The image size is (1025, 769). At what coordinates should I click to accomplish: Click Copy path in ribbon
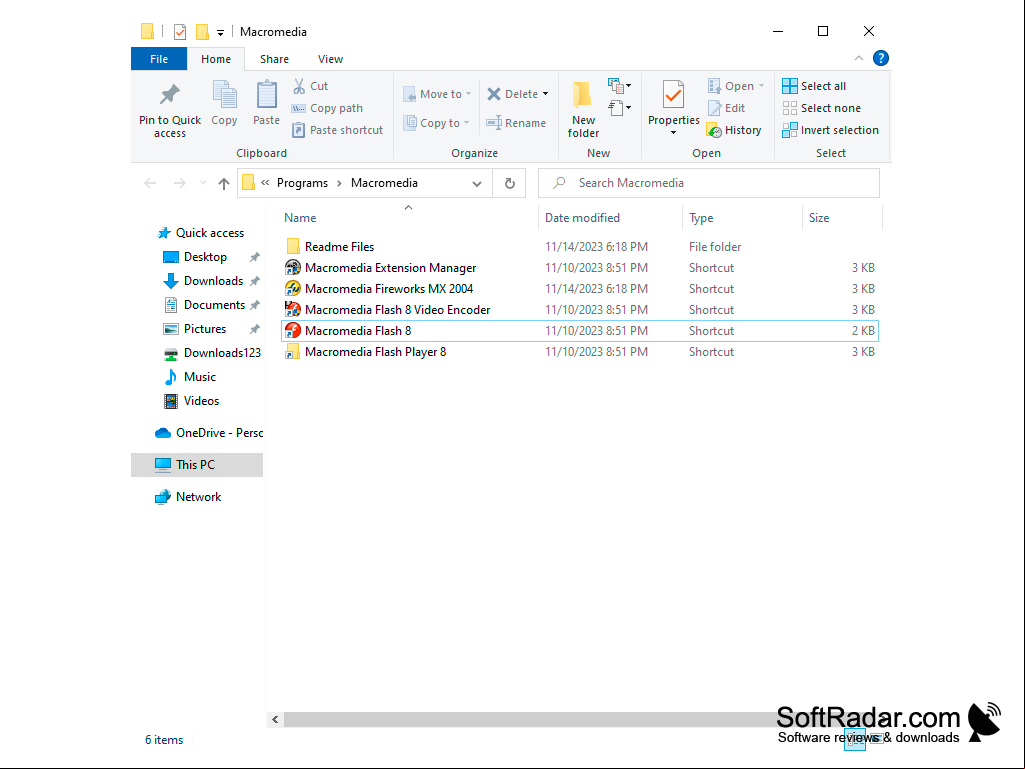pyautogui.click(x=327, y=108)
